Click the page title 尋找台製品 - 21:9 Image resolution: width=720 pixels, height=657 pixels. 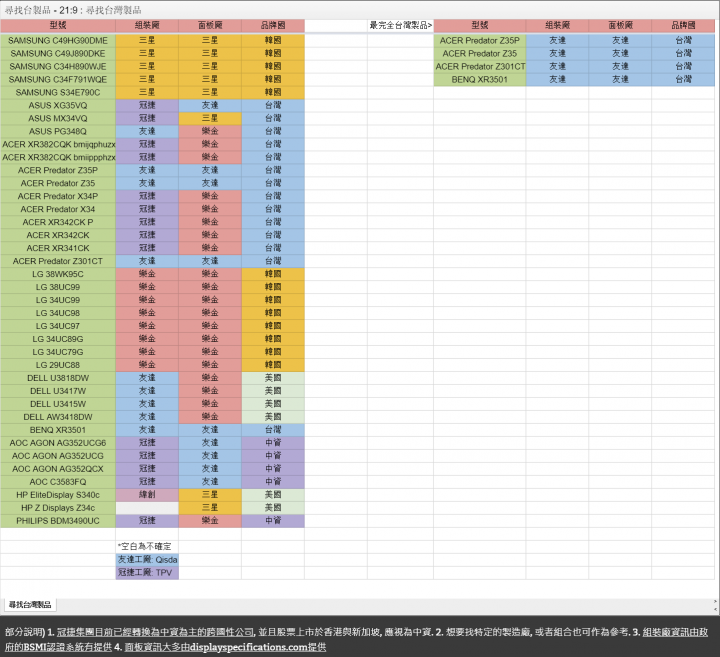pyautogui.click(x=73, y=10)
